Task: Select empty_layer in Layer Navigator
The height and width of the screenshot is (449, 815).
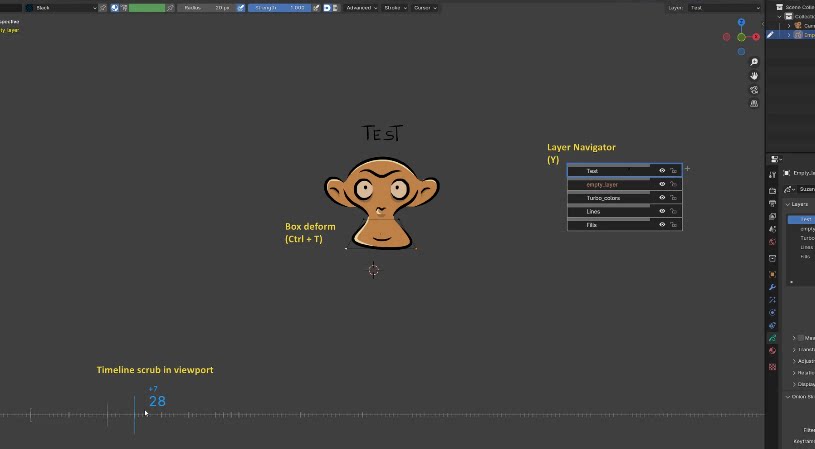Action: (624, 184)
